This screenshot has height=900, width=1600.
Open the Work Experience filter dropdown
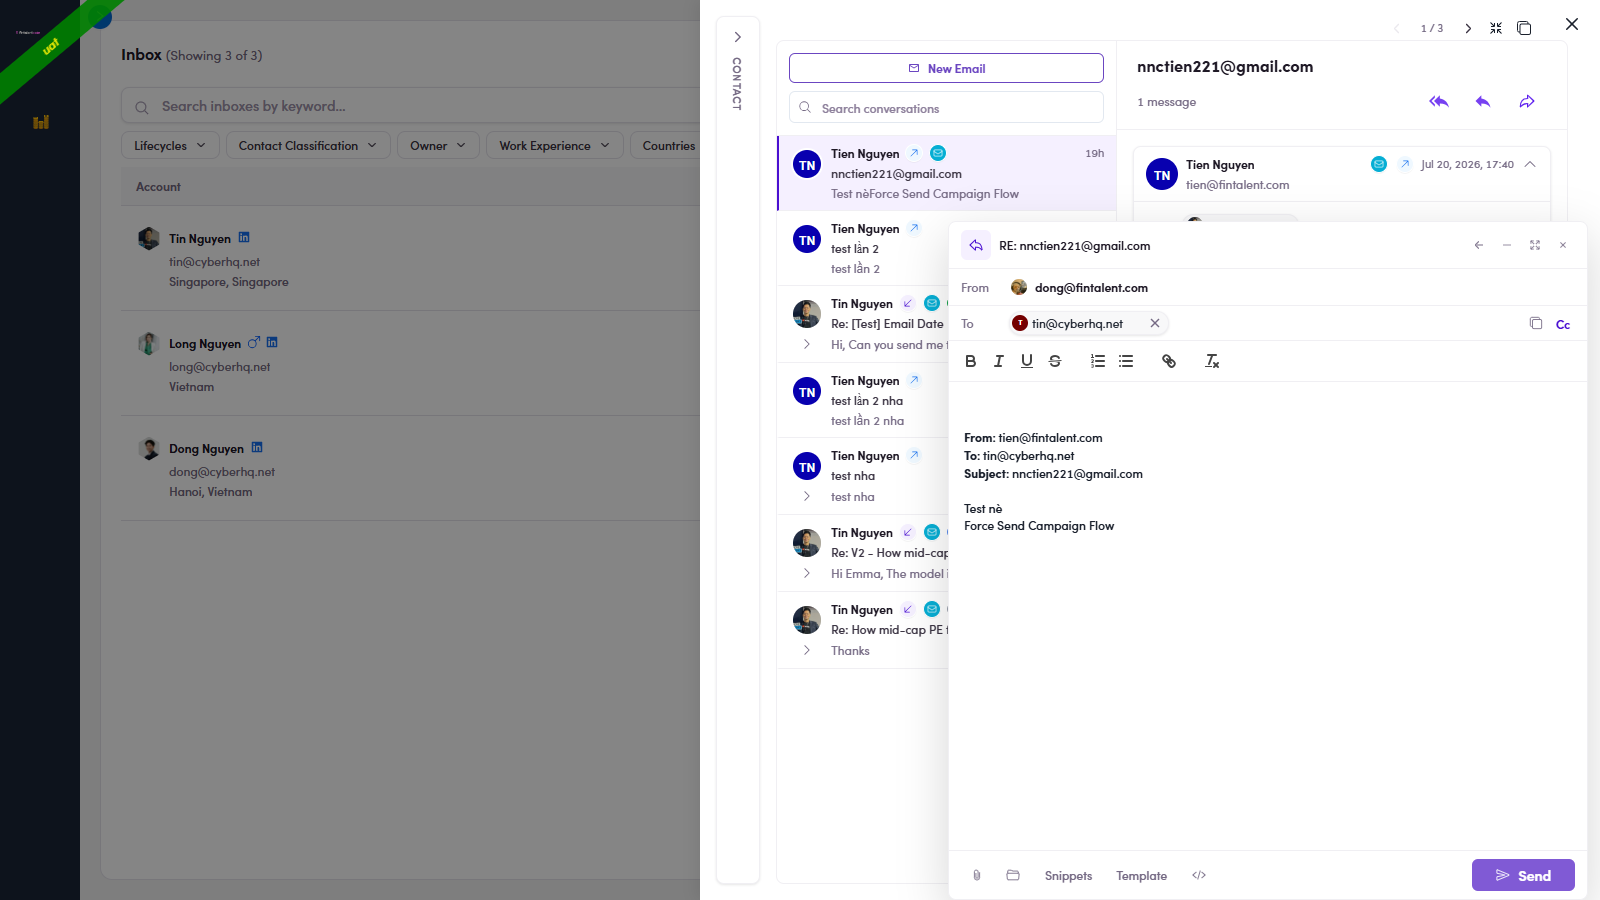[555, 145]
